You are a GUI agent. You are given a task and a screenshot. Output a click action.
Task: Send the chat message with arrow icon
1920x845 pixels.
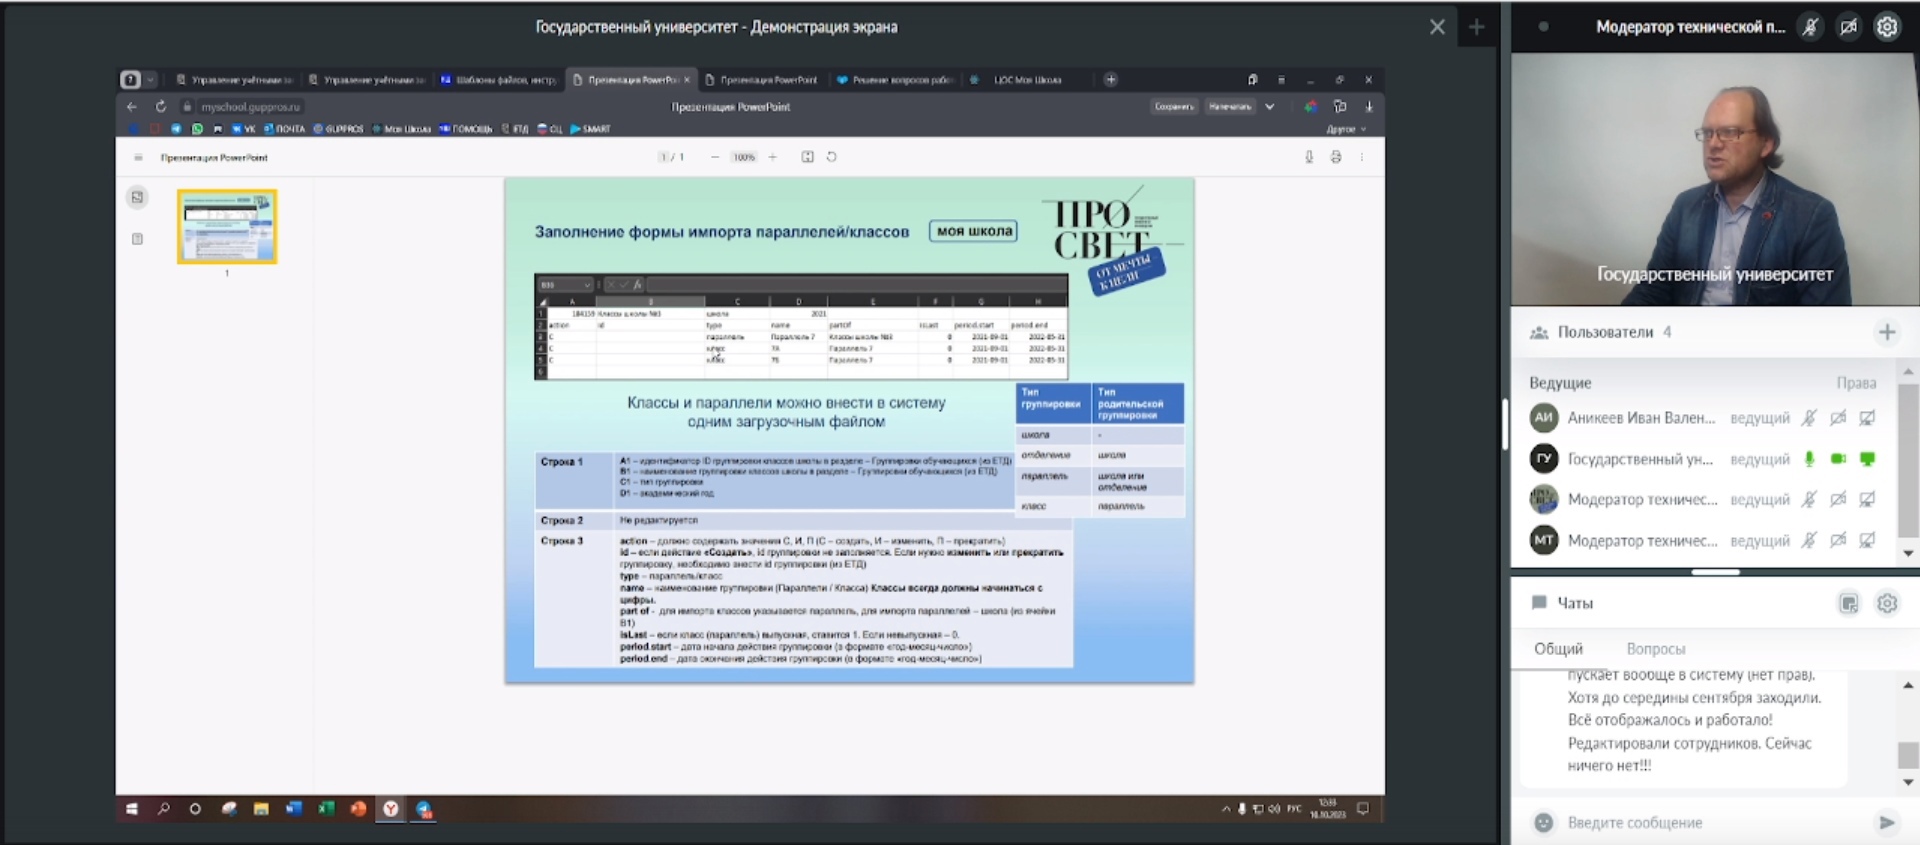pos(1887,822)
